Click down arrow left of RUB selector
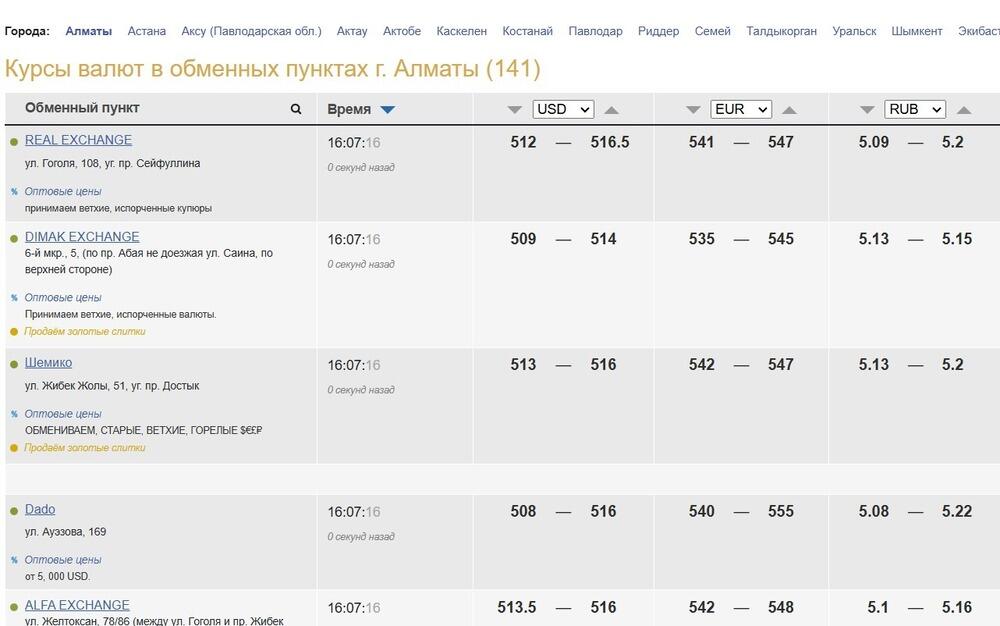 click(866, 110)
